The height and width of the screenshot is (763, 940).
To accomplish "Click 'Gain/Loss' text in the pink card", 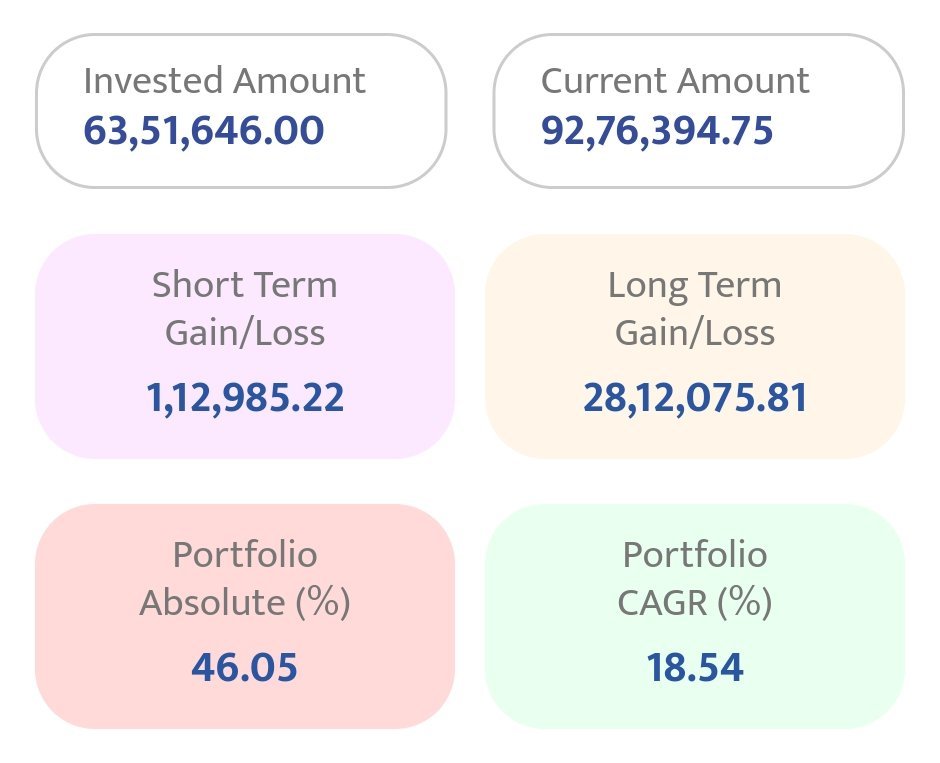I will point(245,333).
